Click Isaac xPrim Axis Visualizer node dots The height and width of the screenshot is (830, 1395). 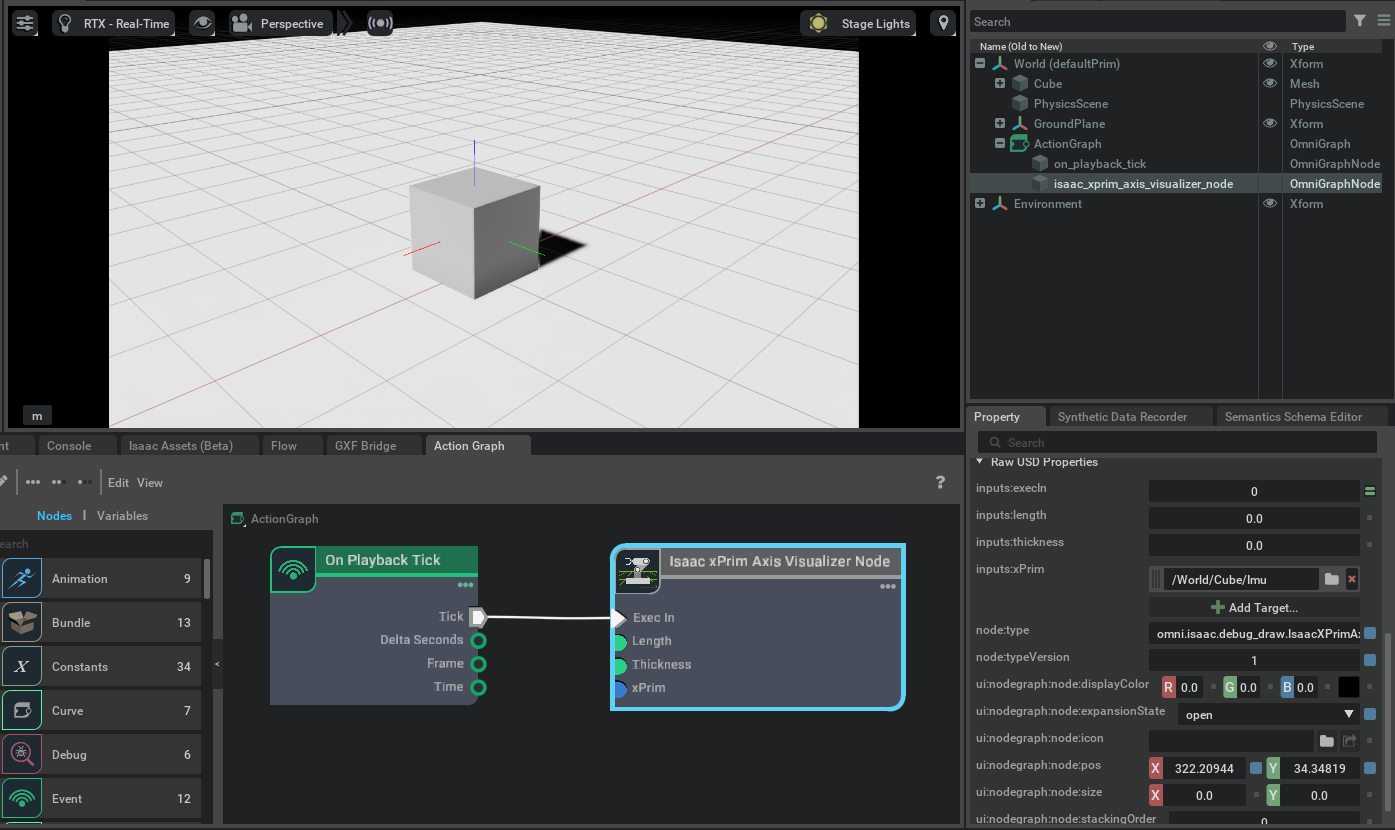(x=887, y=587)
